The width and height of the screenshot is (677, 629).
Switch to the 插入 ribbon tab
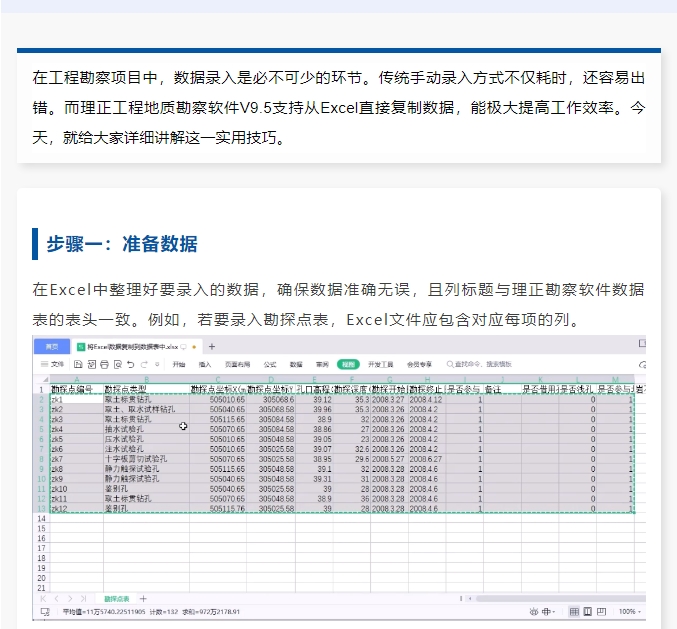coord(205,365)
